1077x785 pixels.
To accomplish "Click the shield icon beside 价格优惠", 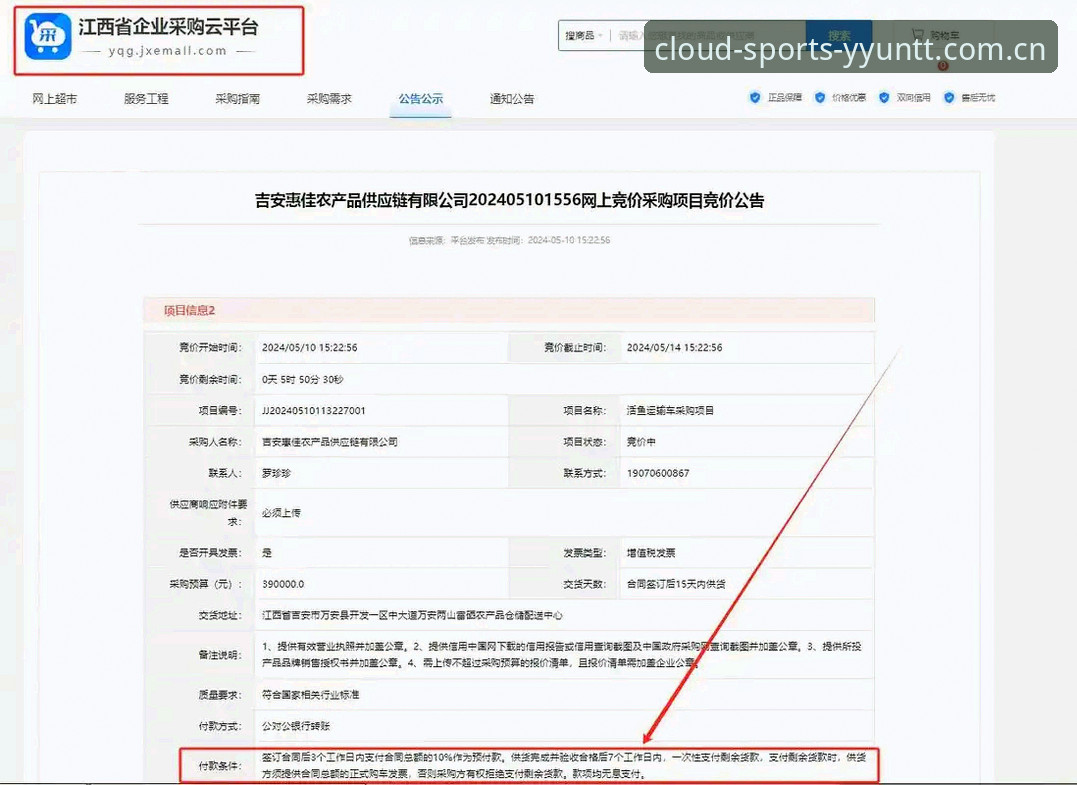I will click(819, 98).
